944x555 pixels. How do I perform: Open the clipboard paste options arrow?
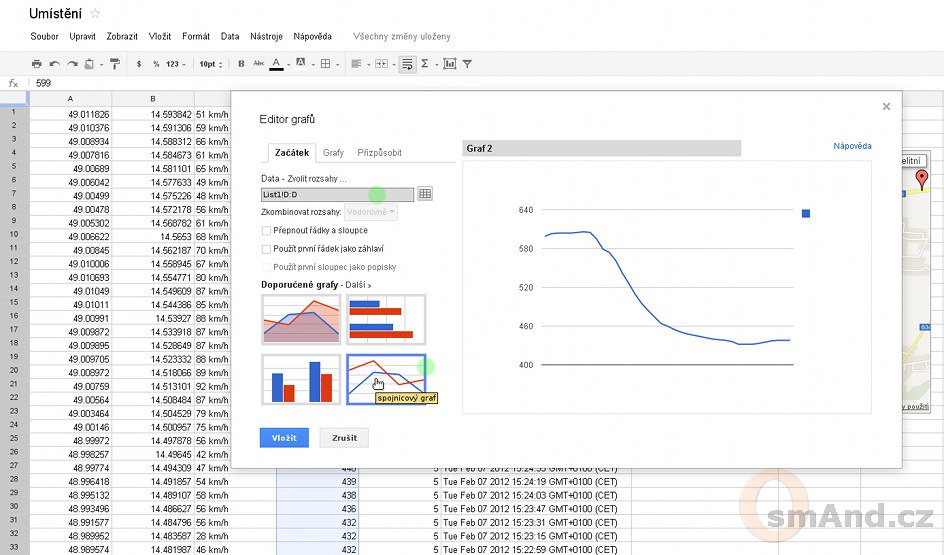pyautogui.click(x=101, y=64)
